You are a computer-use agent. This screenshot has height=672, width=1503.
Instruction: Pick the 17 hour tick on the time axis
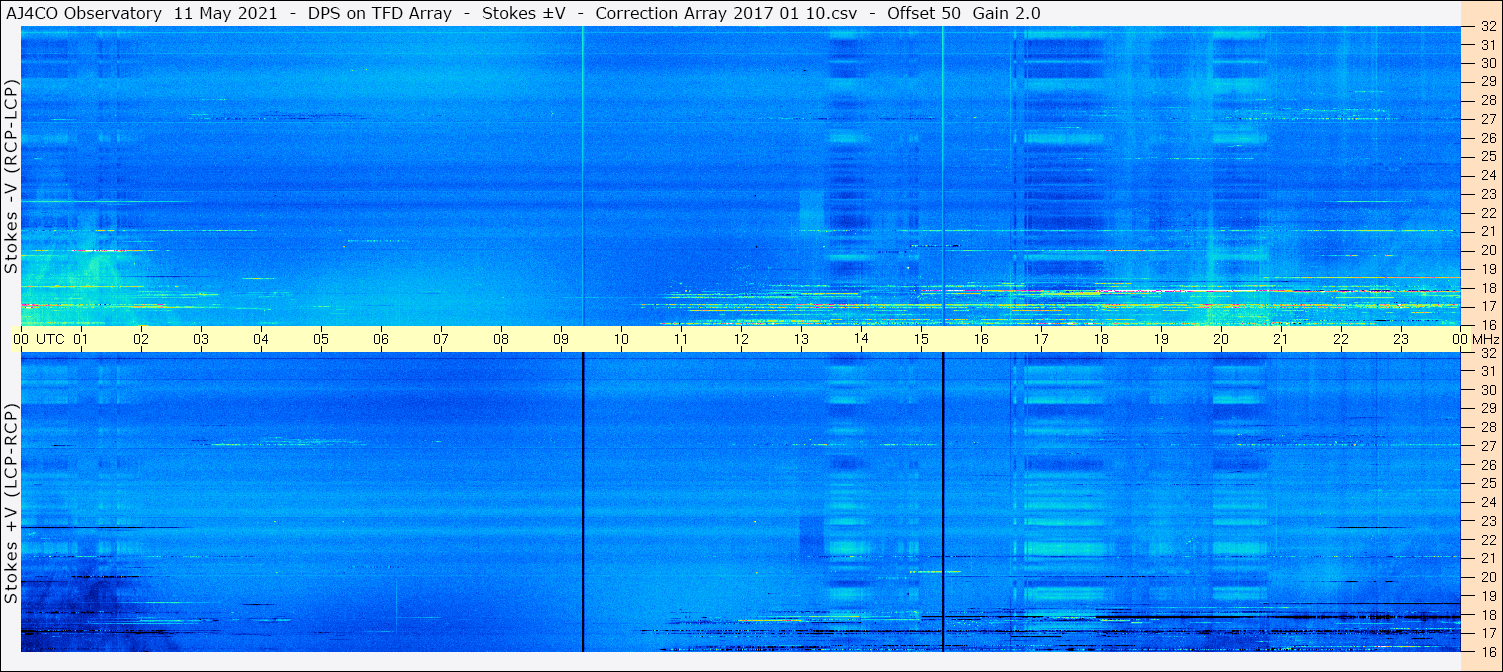click(1041, 339)
